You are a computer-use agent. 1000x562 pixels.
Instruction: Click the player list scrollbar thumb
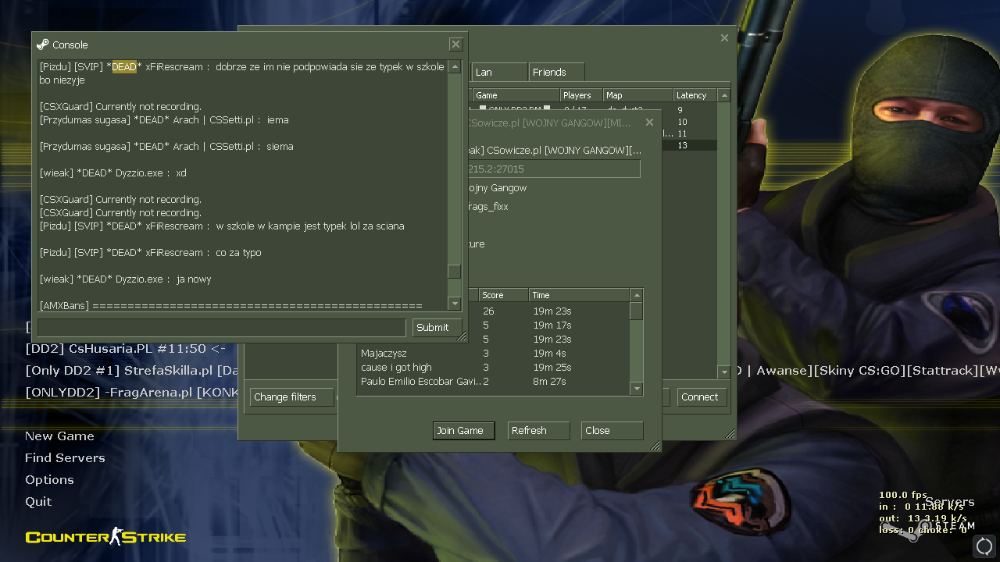636,311
